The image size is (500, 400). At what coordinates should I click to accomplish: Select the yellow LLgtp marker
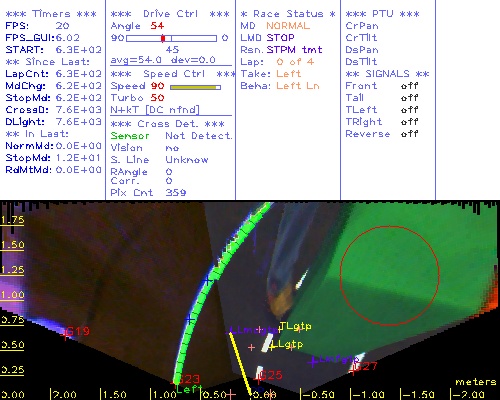[286, 344]
